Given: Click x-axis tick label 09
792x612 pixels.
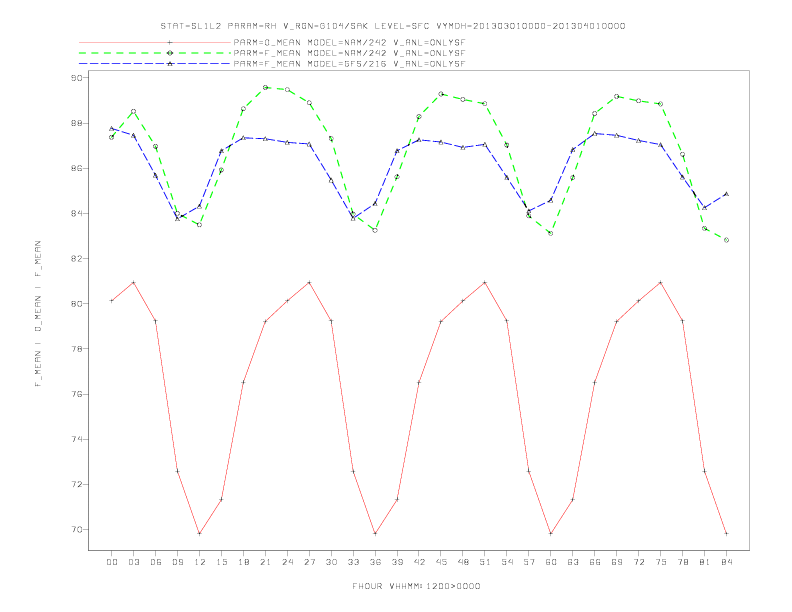Looking at the screenshot, I should coord(177,562).
